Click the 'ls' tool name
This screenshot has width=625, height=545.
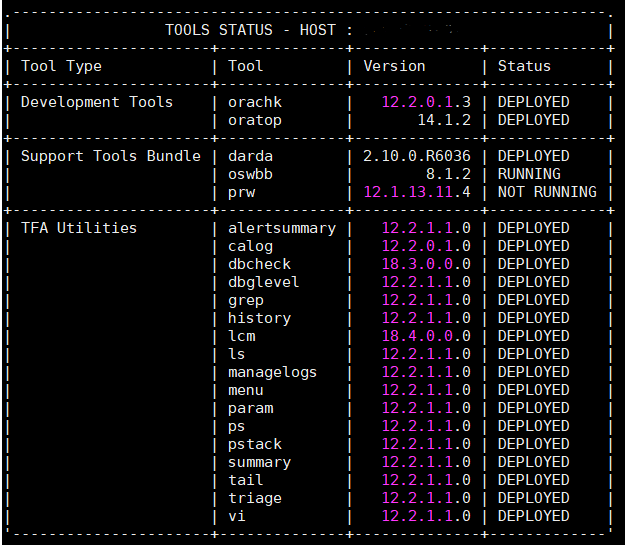pyautogui.click(x=236, y=354)
